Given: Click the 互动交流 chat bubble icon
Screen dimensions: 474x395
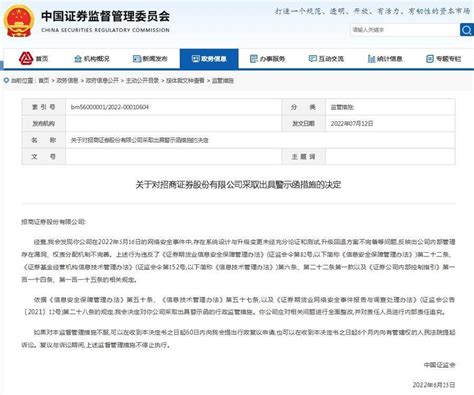Looking at the screenshot, I should (312, 59).
